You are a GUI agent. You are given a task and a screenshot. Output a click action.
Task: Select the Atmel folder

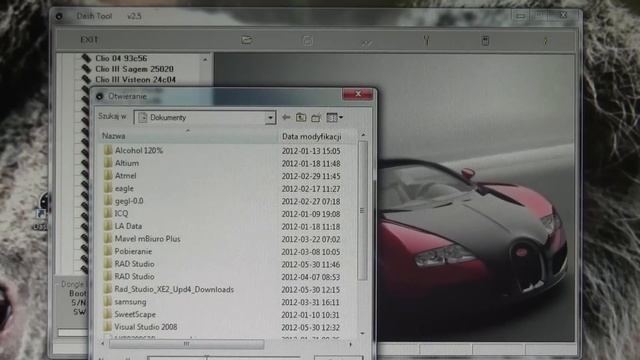(126, 176)
